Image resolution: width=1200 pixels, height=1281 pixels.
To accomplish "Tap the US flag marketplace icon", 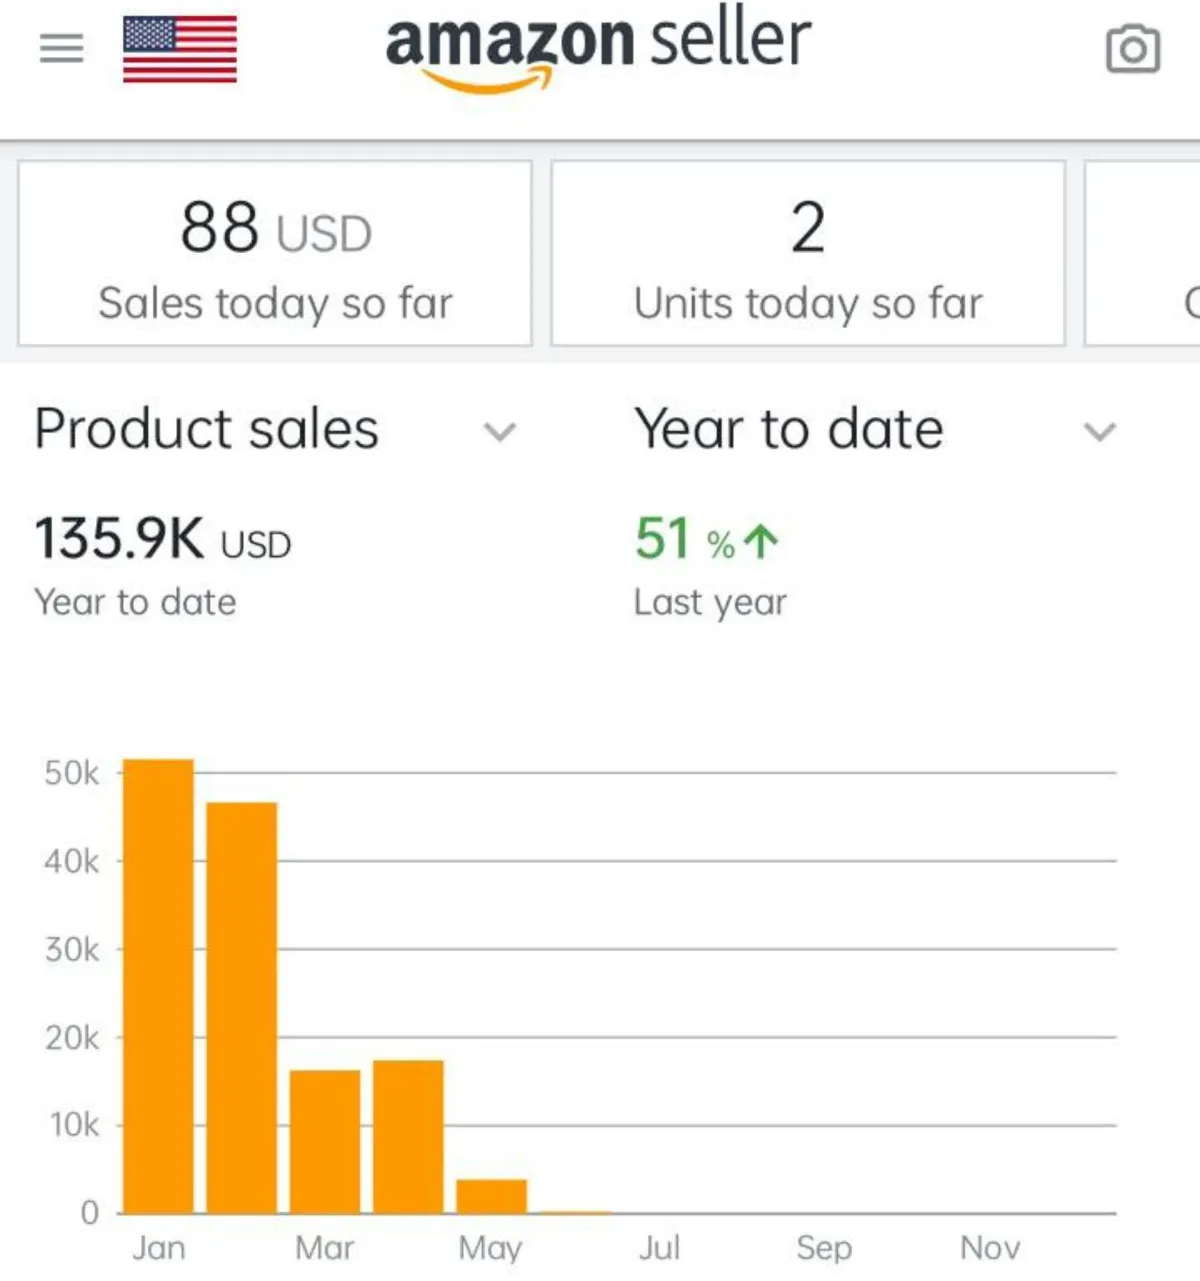I will coord(180,49).
